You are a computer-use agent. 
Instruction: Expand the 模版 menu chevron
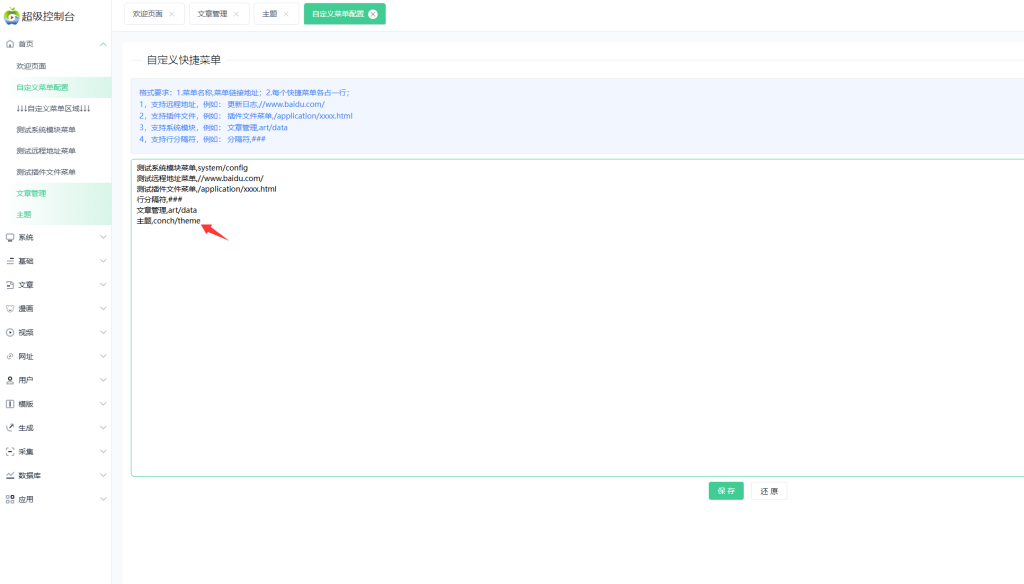(103, 404)
